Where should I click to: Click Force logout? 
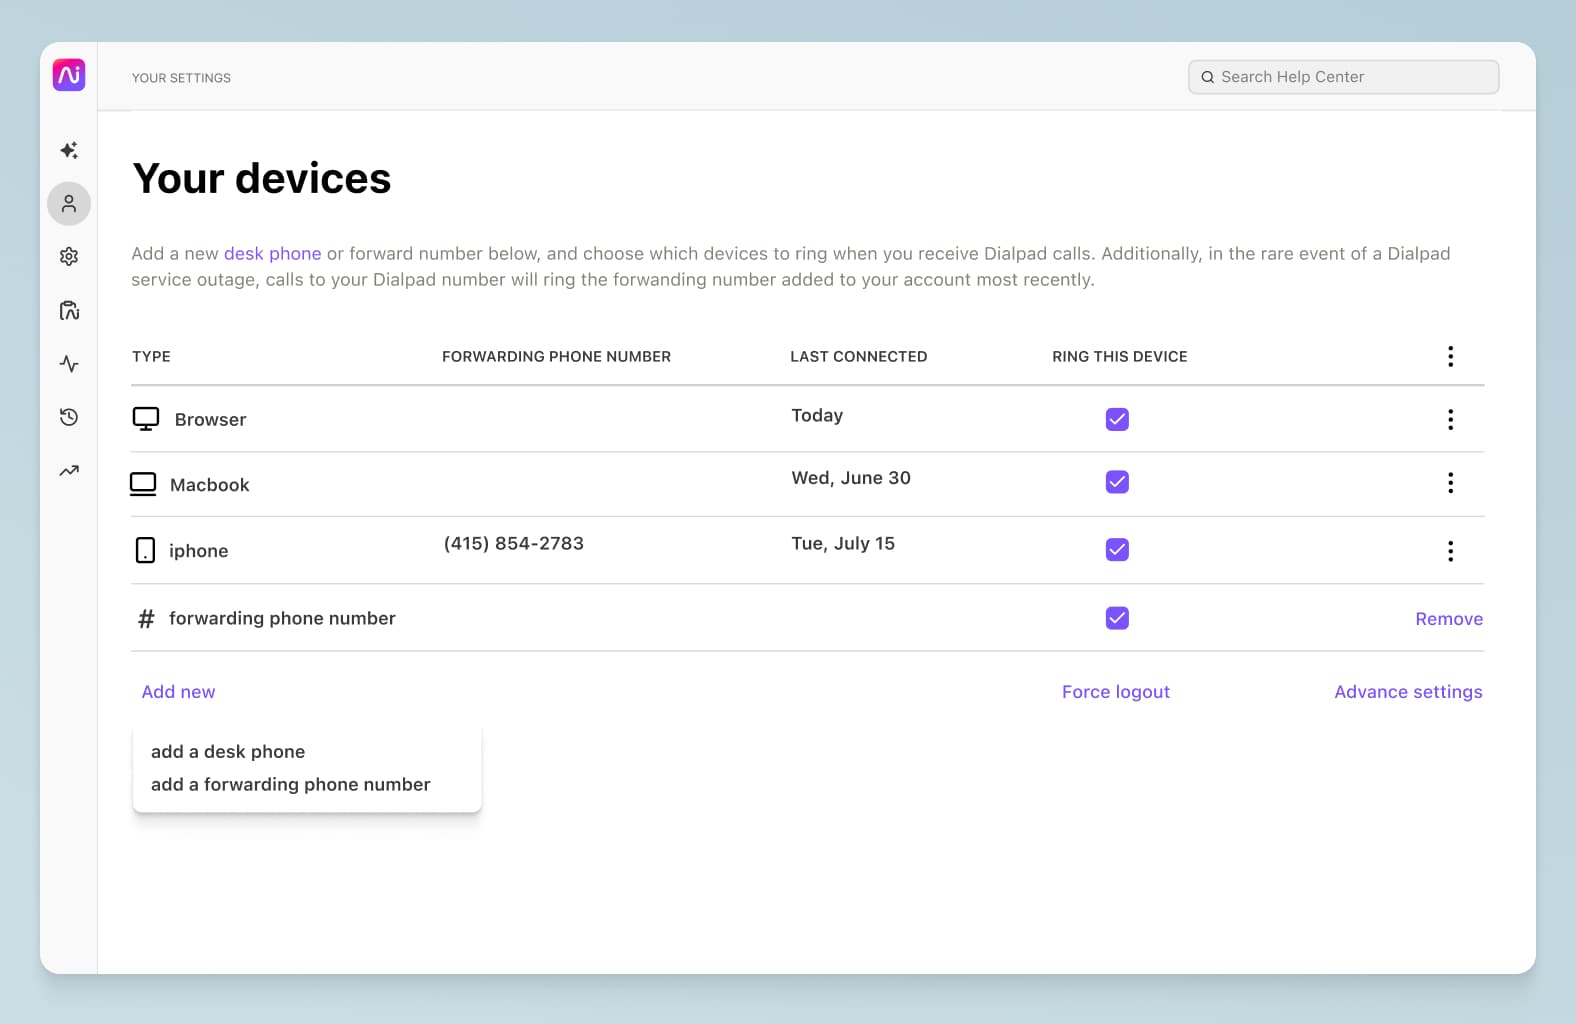[1116, 692]
